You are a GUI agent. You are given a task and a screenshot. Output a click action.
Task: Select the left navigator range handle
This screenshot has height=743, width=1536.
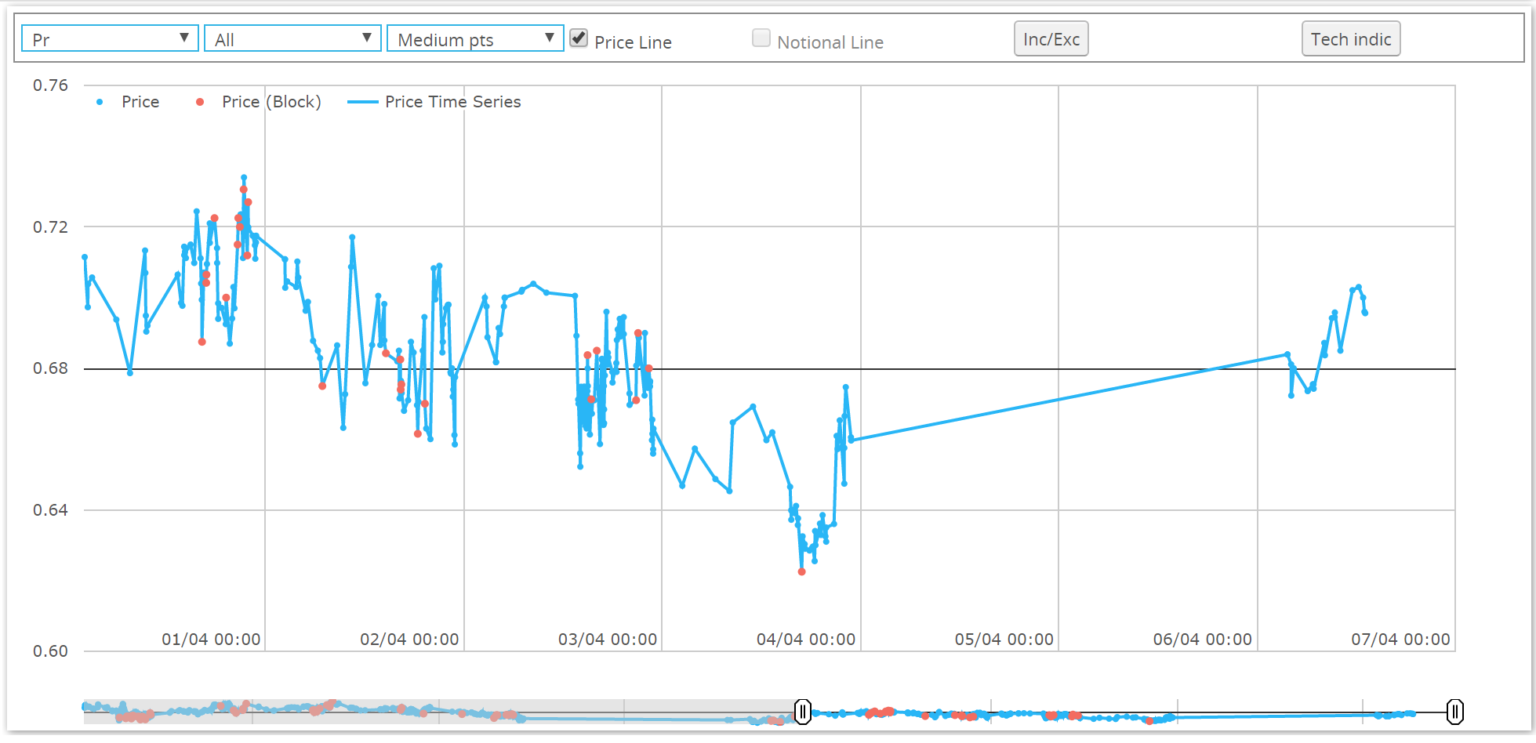803,711
